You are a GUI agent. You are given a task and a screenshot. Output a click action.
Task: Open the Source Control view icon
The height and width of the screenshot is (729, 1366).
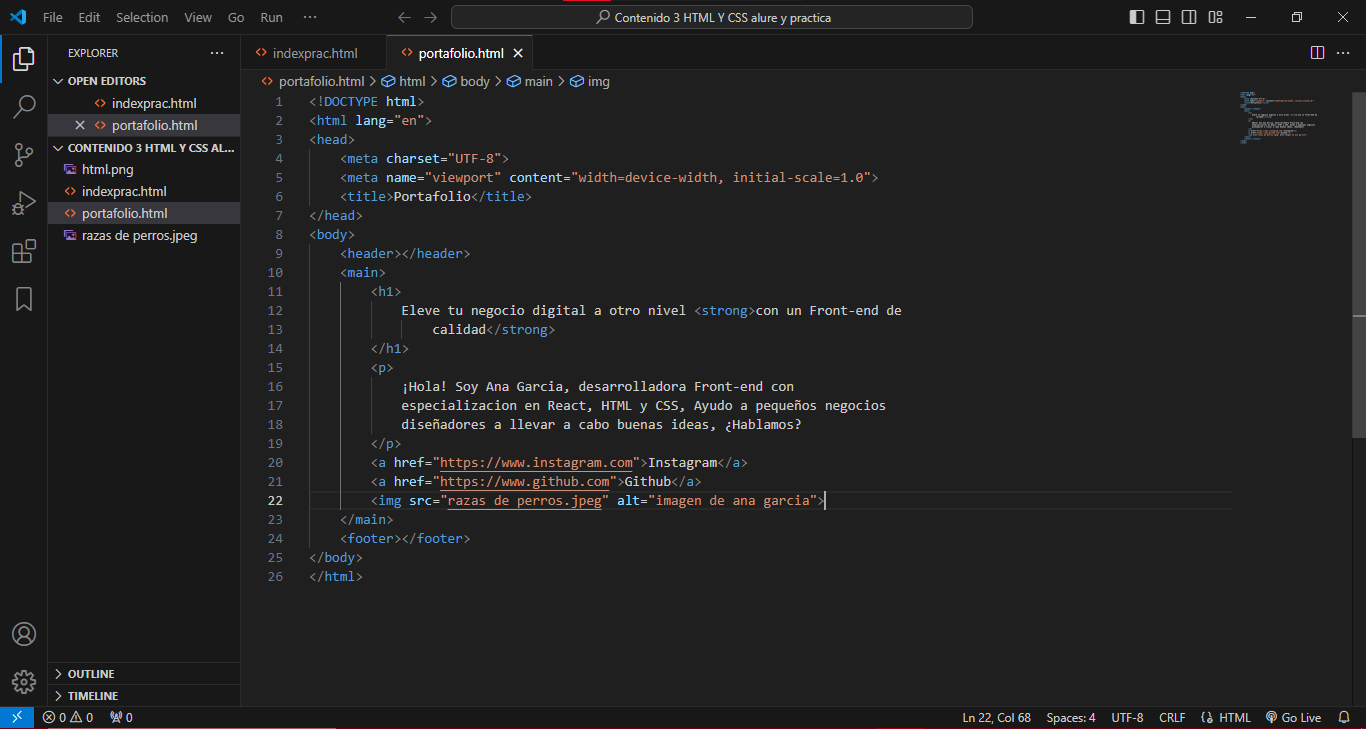[x=24, y=155]
